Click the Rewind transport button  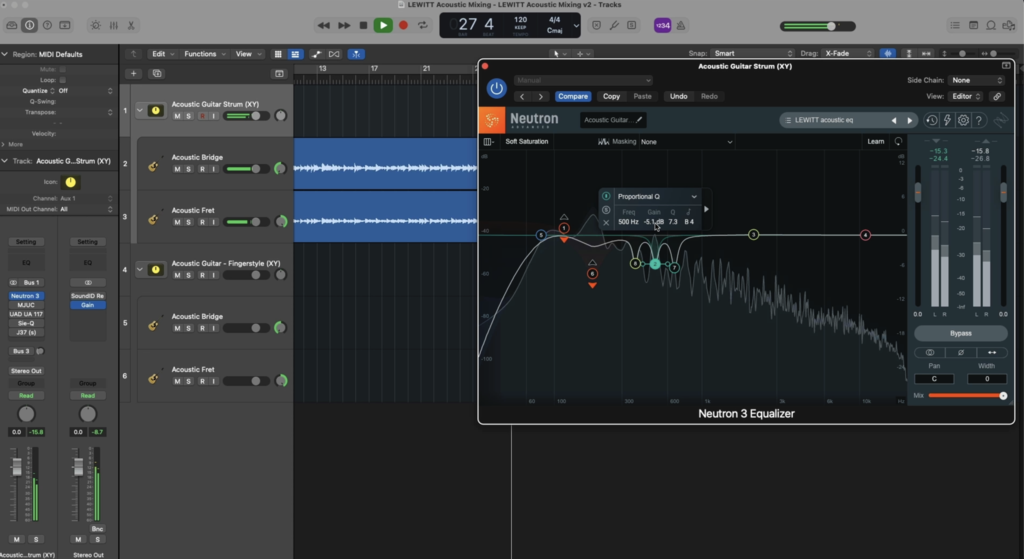[323, 25]
